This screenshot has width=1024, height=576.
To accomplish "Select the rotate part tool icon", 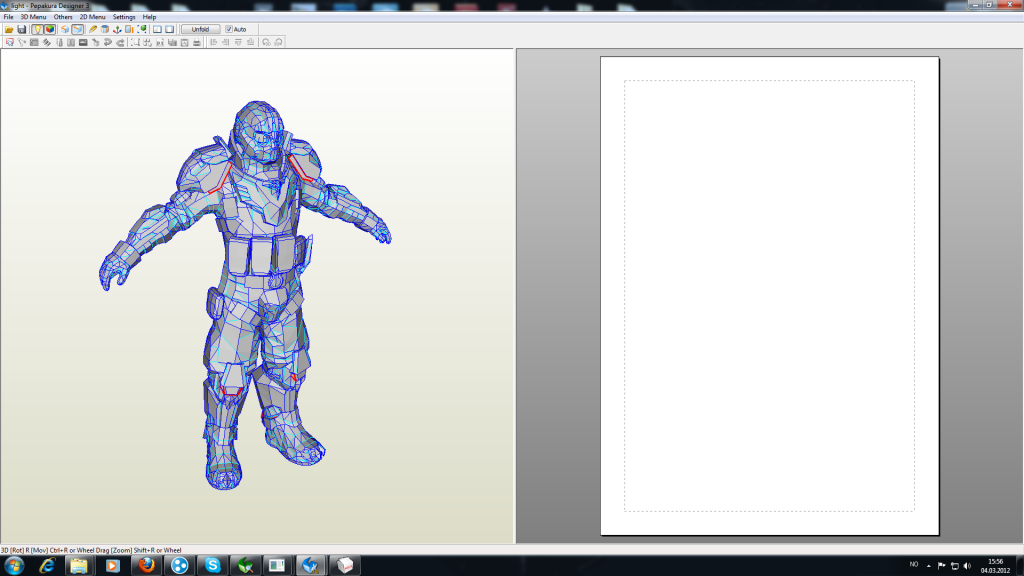I will point(22,42).
